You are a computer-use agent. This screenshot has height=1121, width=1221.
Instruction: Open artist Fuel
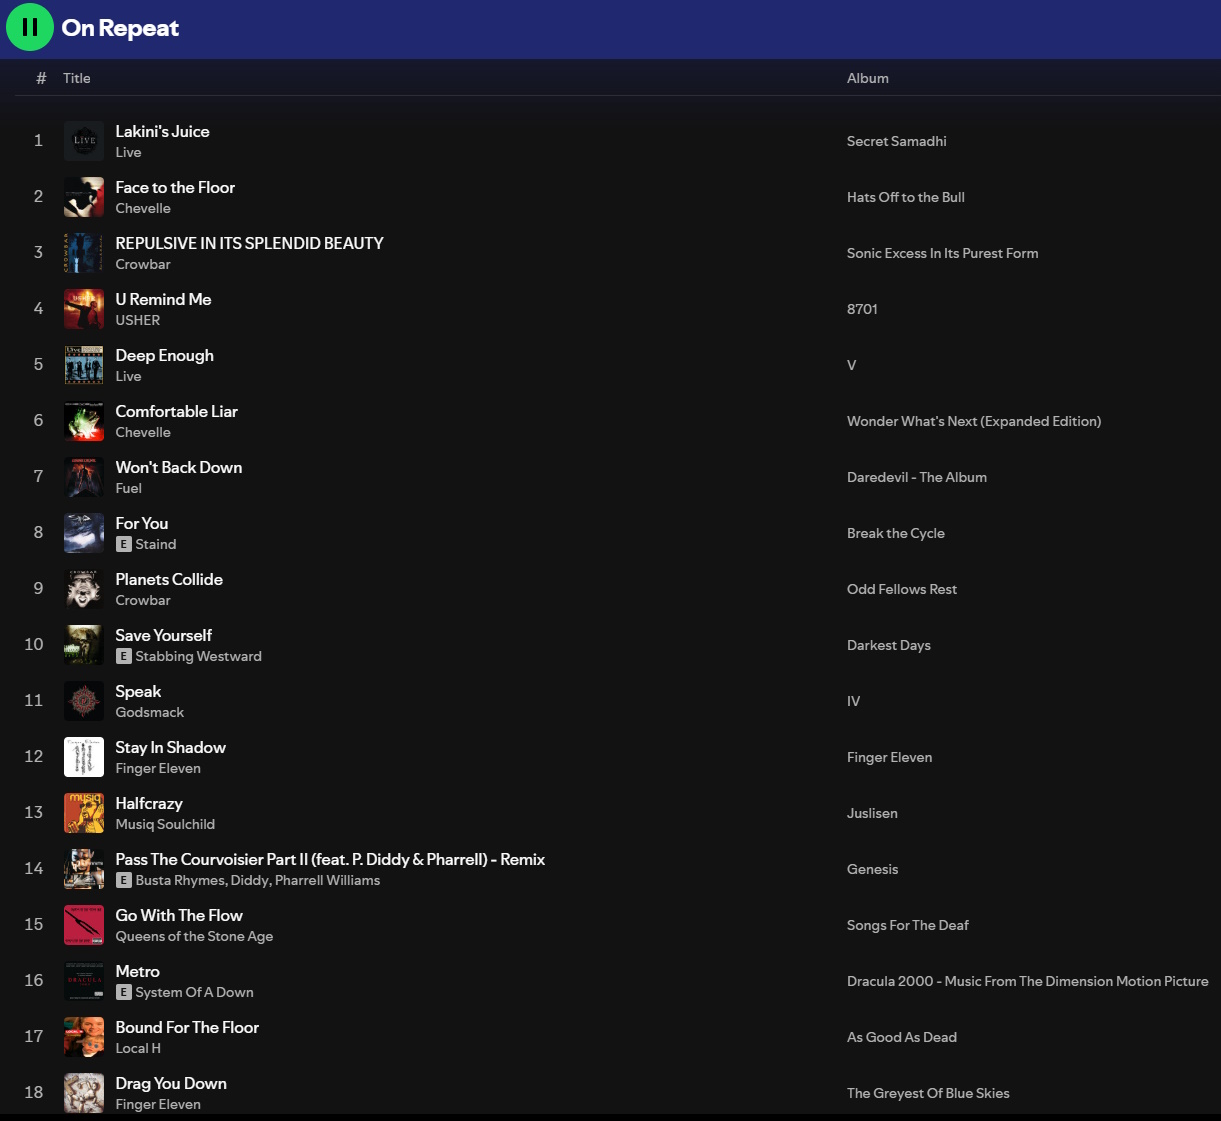129,488
